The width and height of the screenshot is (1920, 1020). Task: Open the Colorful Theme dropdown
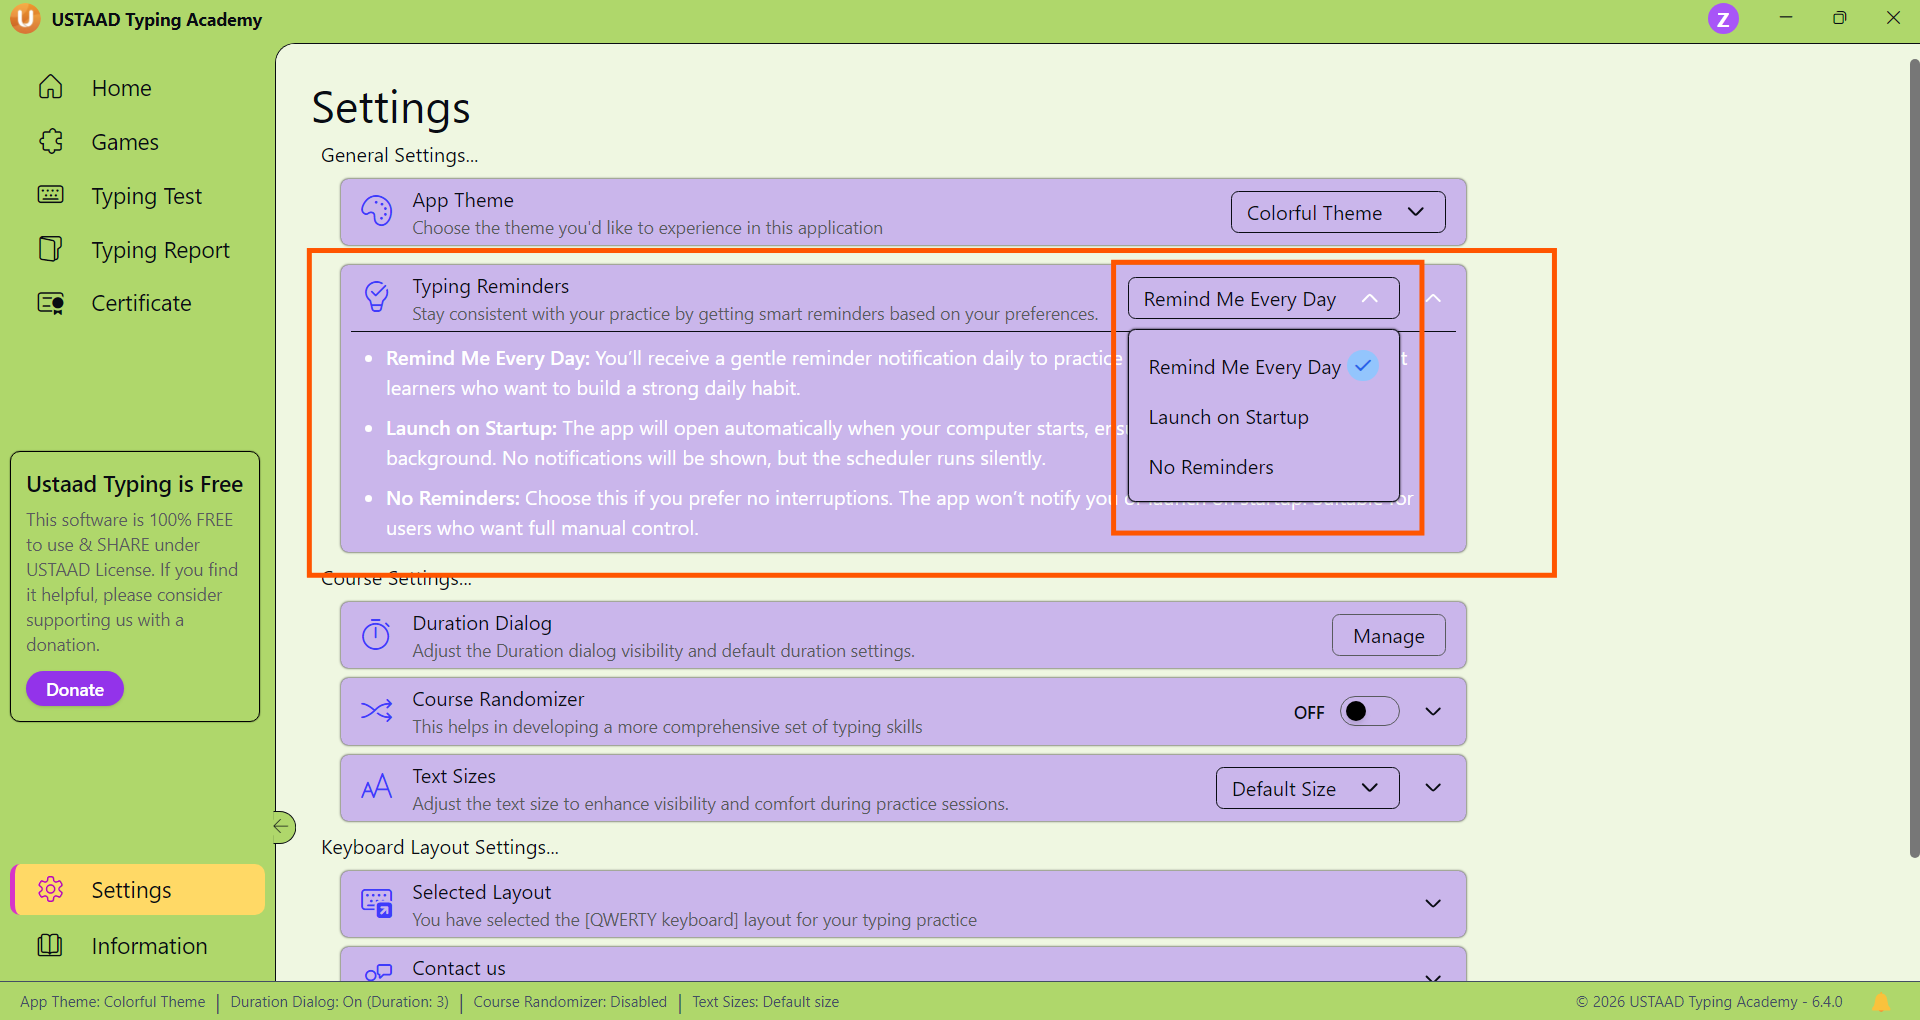[x=1337, y=212]
